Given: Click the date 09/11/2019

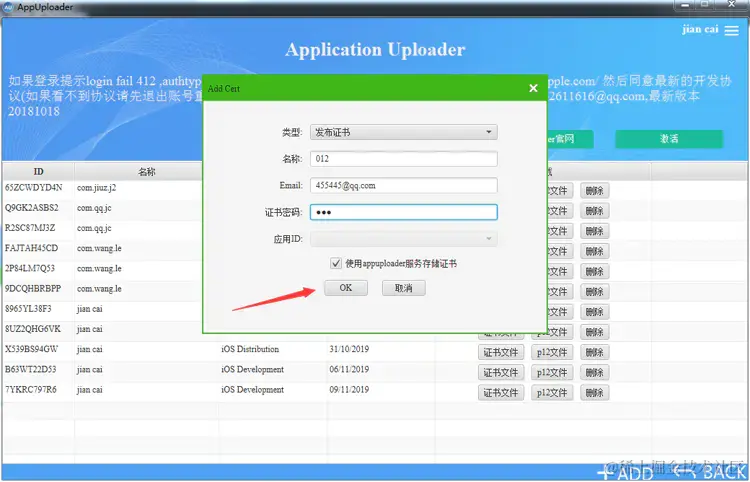Looking at the screenshot, I should pyautogui.click(x=349, y=390).
